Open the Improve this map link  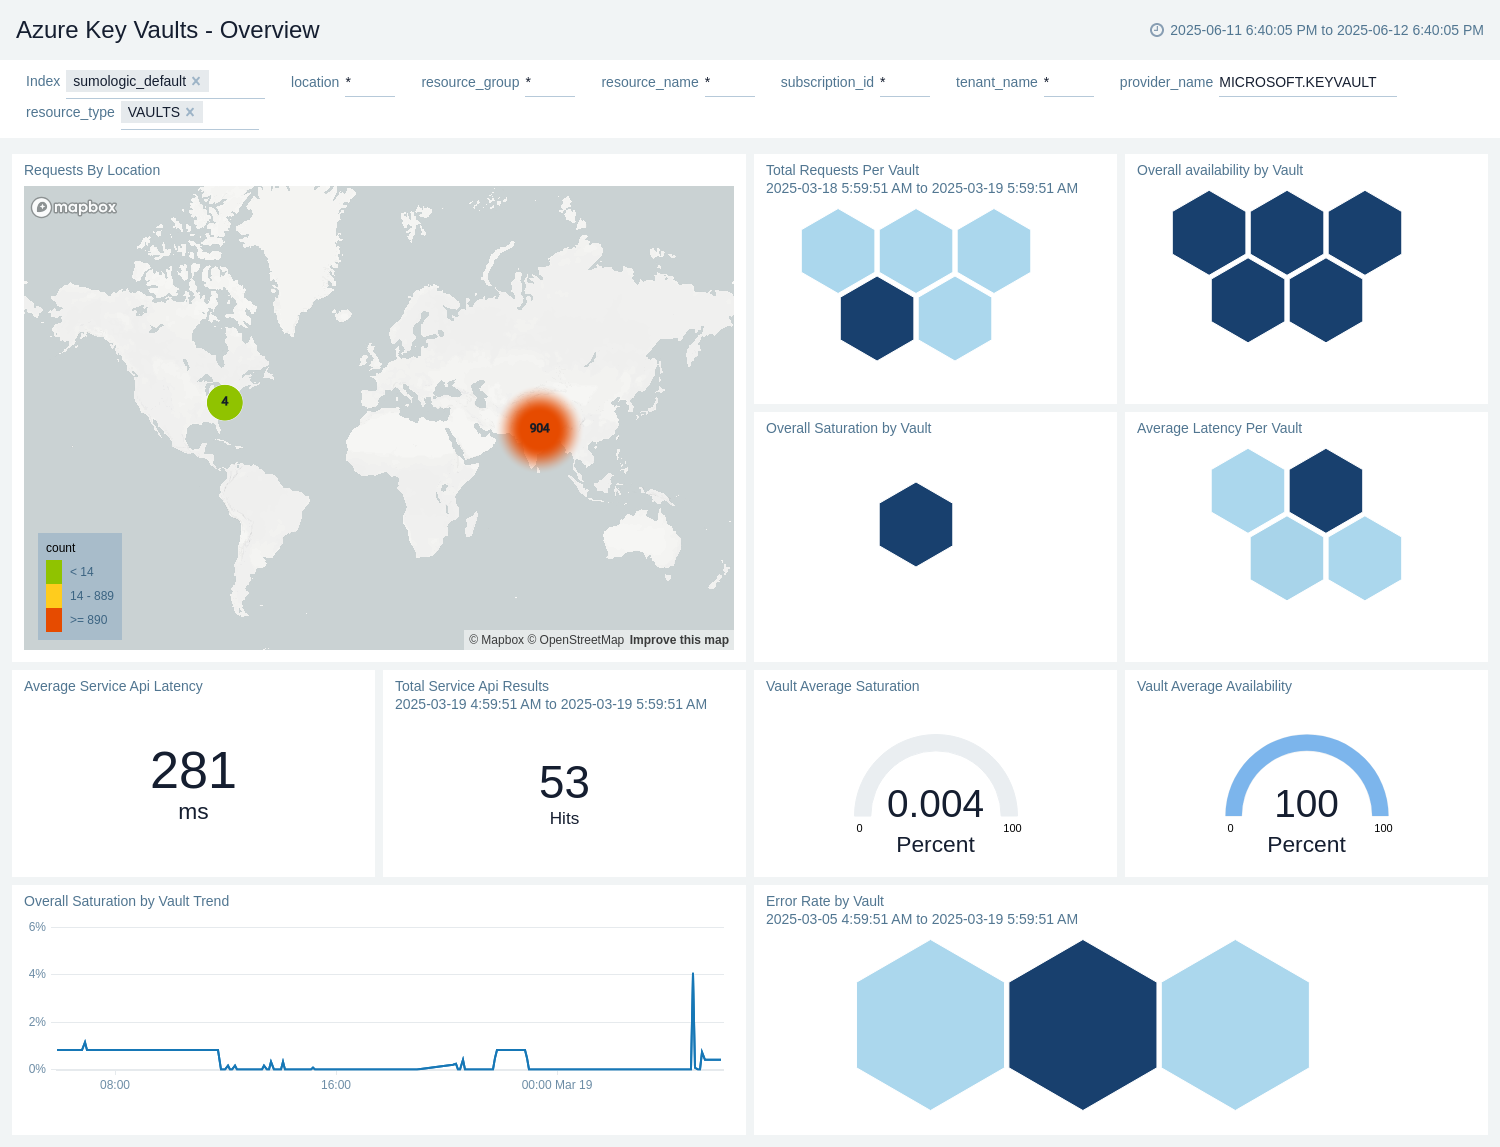[679, 640]
